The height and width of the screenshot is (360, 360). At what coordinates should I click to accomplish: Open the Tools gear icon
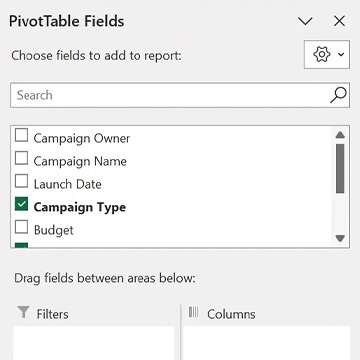322,54
